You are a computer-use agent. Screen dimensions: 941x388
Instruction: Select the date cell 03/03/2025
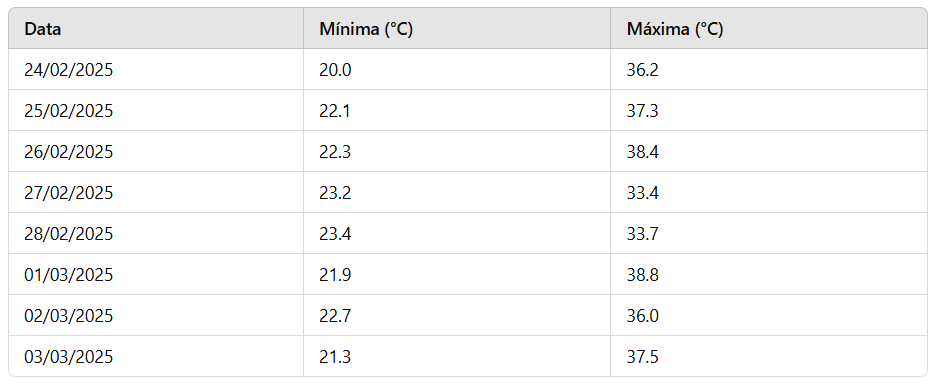click(68, 357)
